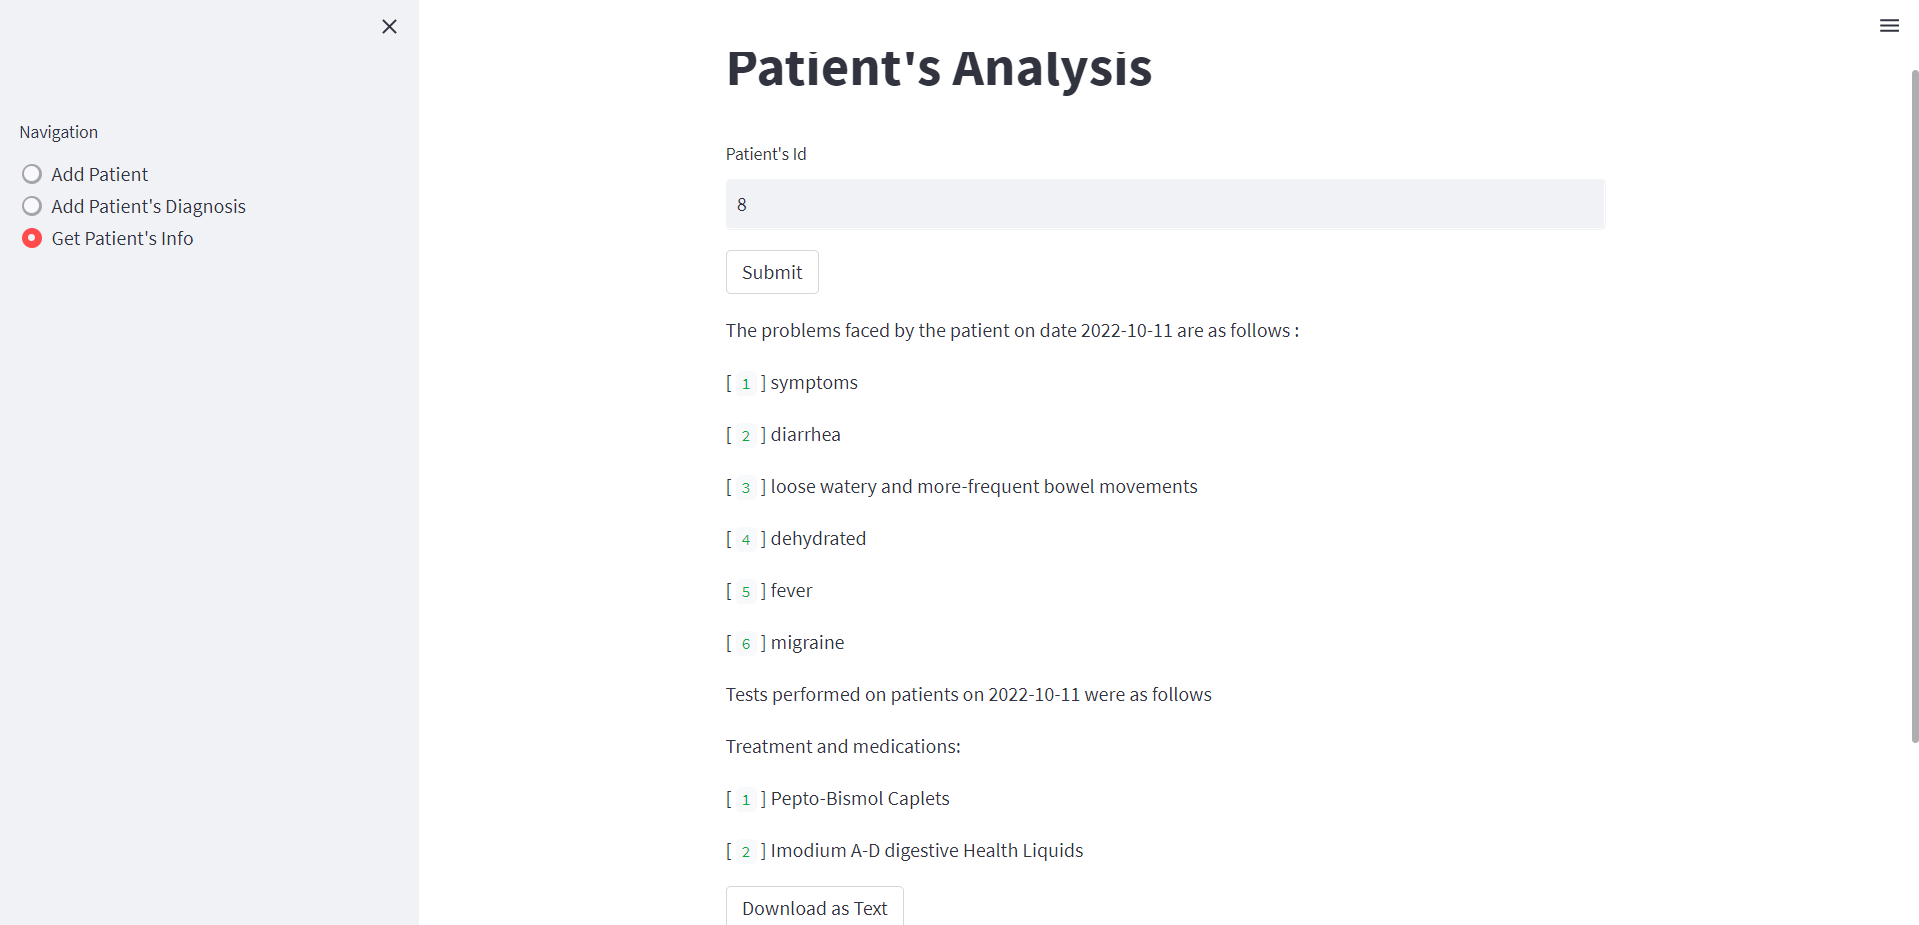
Task: Collapse the navigation sidebar
Action: 389,26
